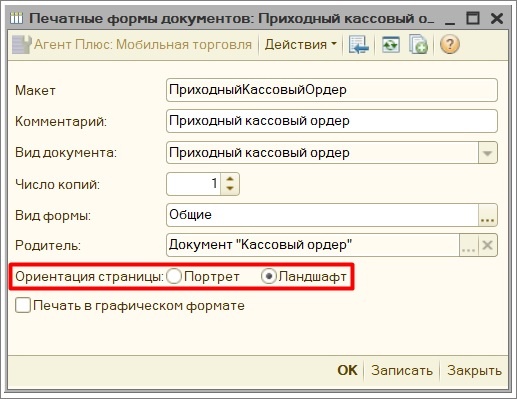
Task: Click the Число копий number field
Action: coord(193,184)
